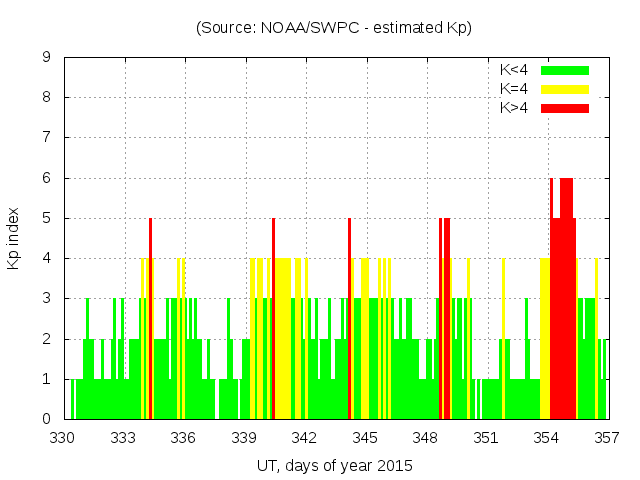Click the NOAA/SWPC source title text
Viewport: 640px width, 480px height.
tap(334, 28)
